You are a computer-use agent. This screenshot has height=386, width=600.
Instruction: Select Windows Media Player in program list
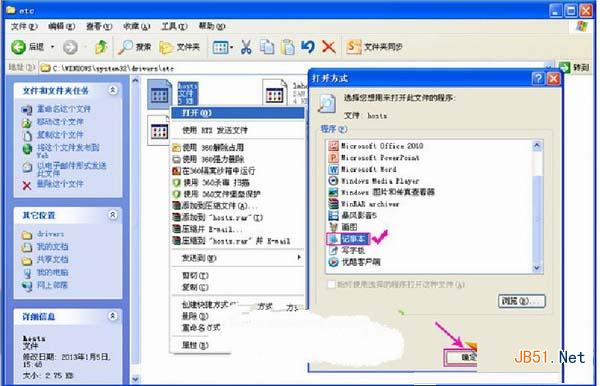click(374, 181)
